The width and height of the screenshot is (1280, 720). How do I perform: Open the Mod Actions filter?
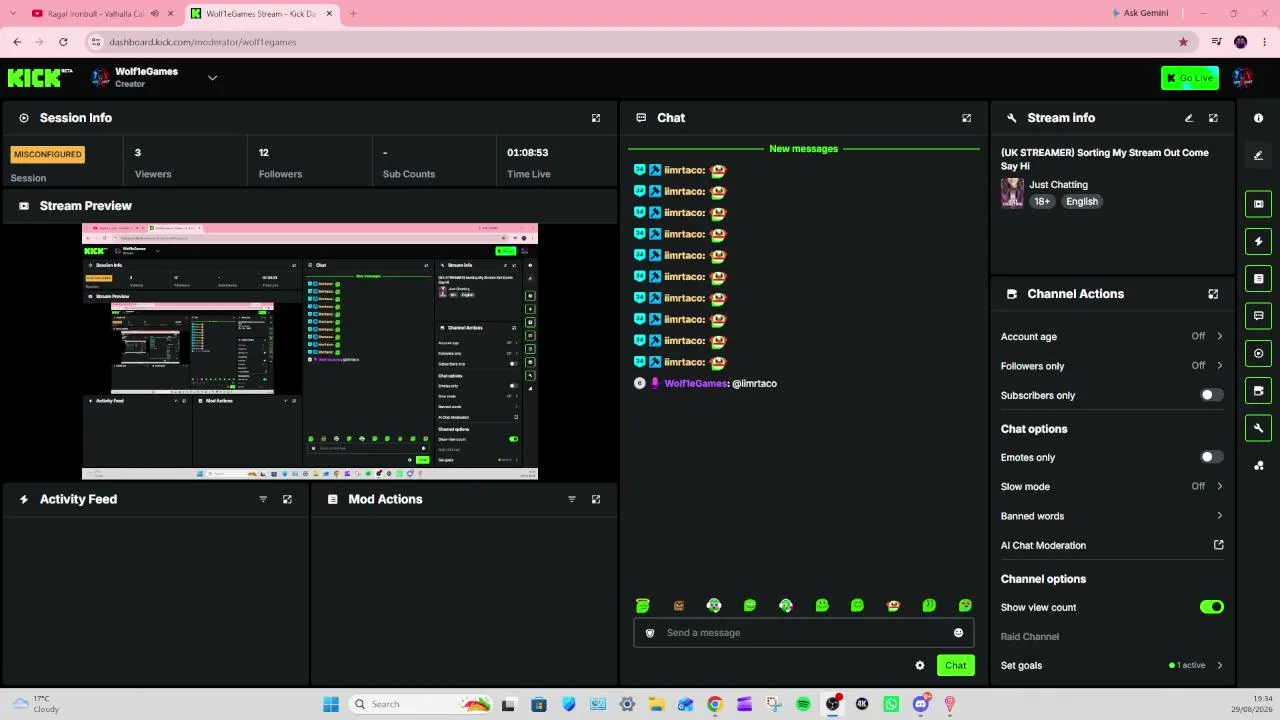572,499
